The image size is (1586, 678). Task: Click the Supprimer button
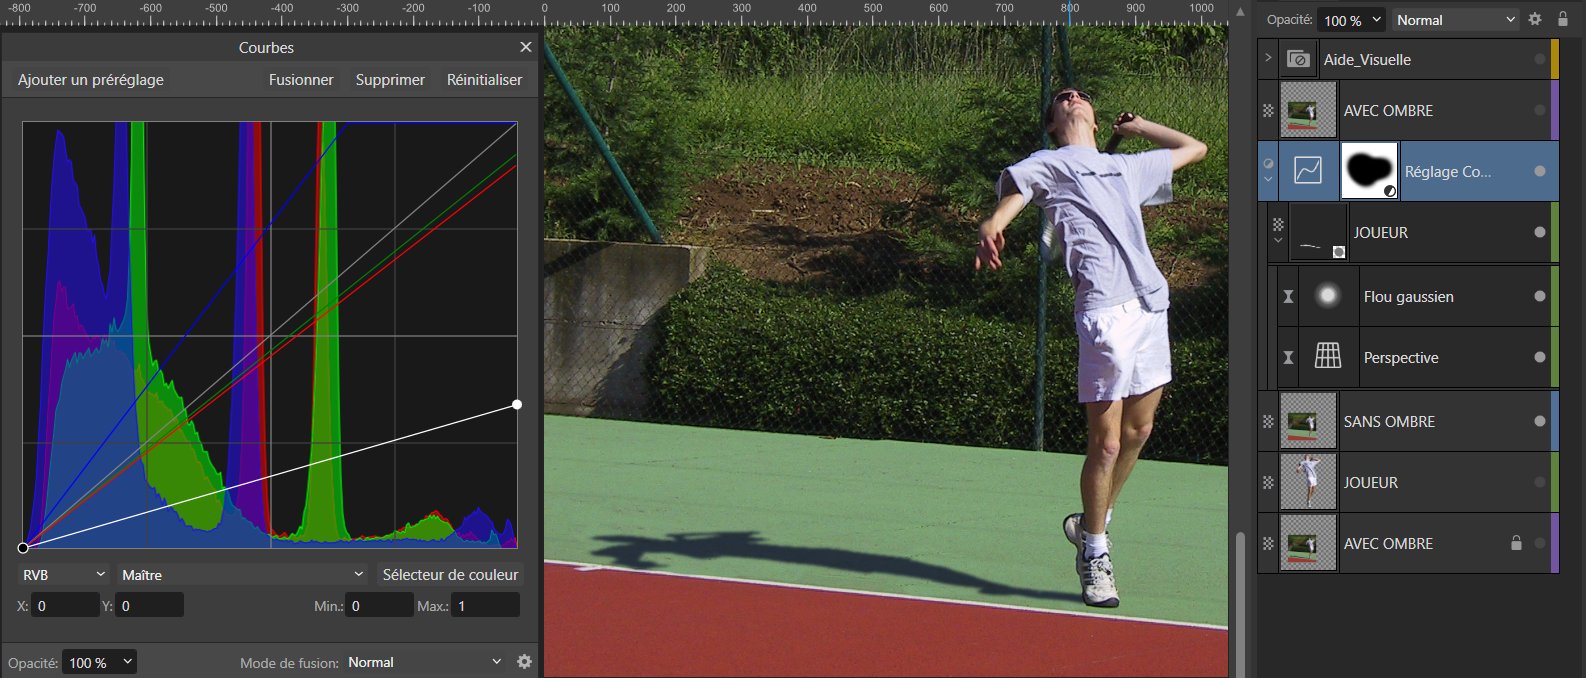click(x=390, y=79)
